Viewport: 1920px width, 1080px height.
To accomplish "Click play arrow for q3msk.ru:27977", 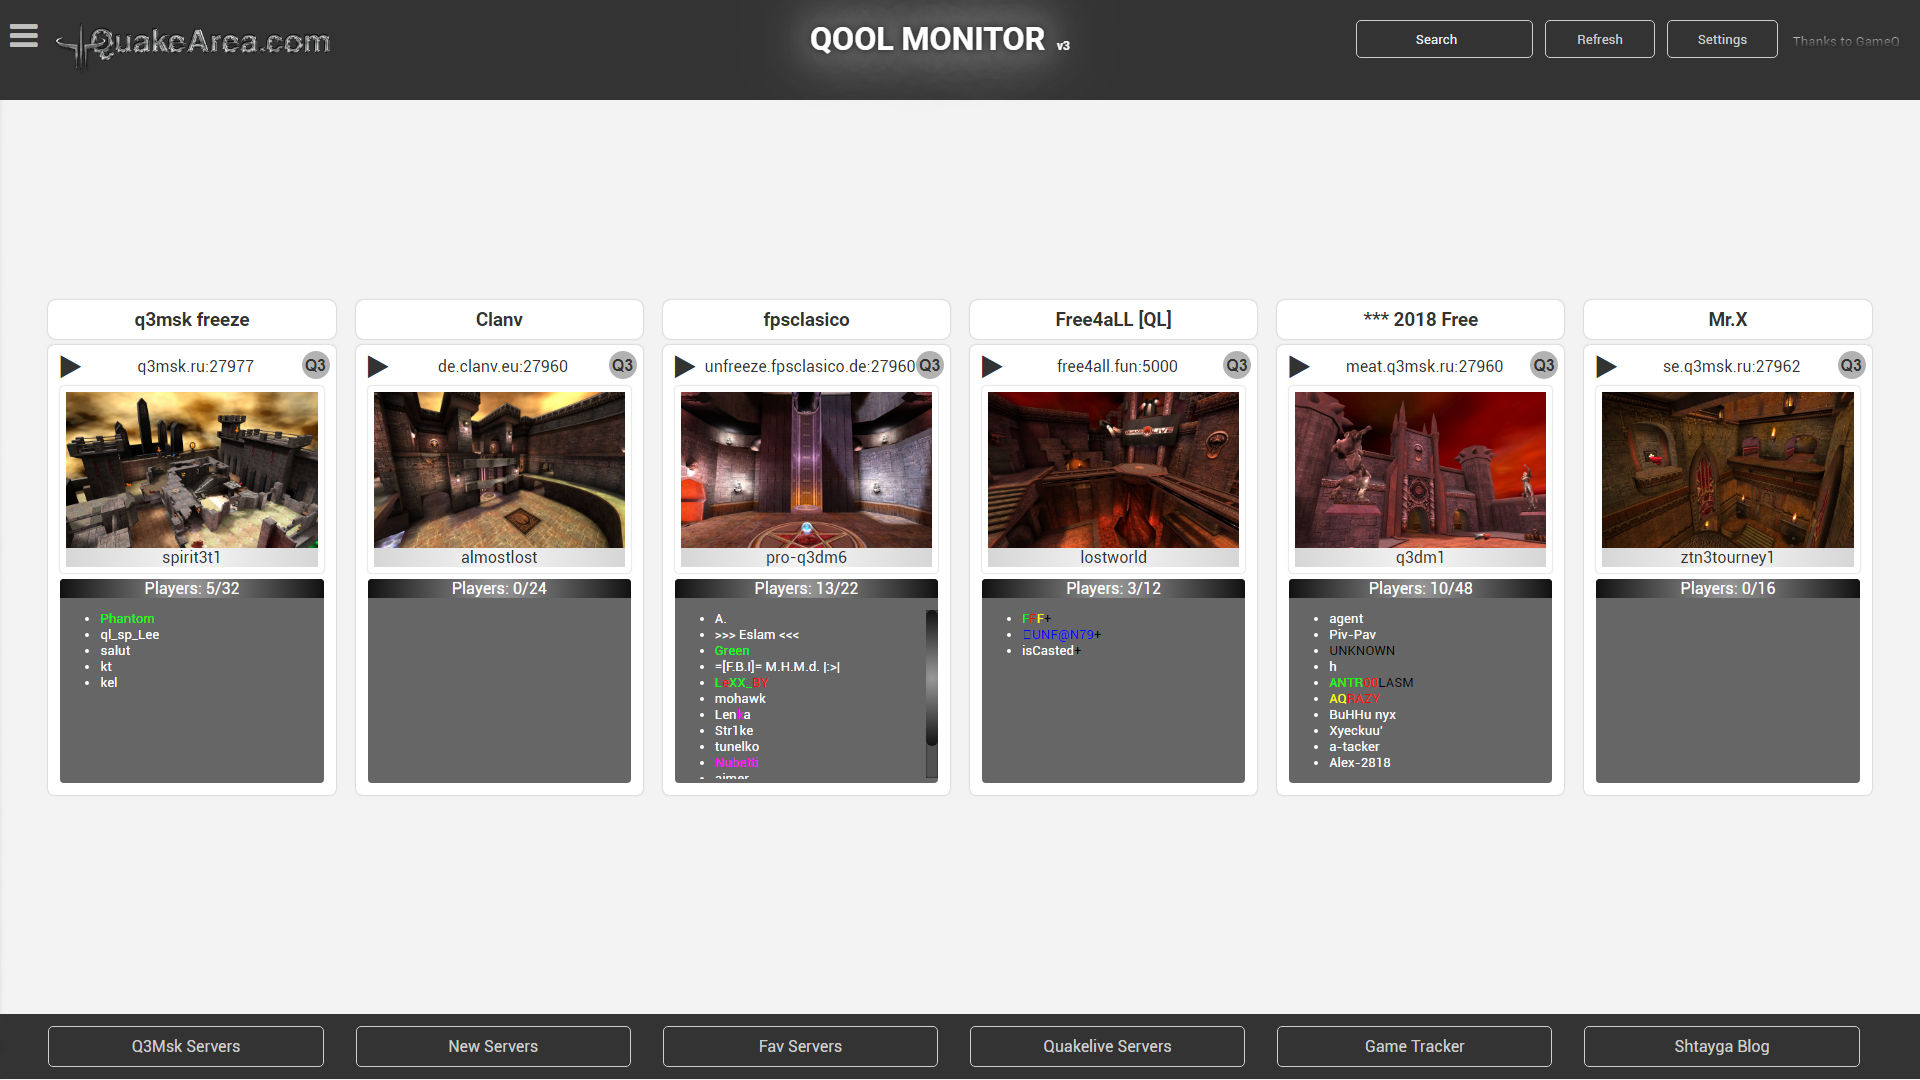I will (x=71, y=366).
